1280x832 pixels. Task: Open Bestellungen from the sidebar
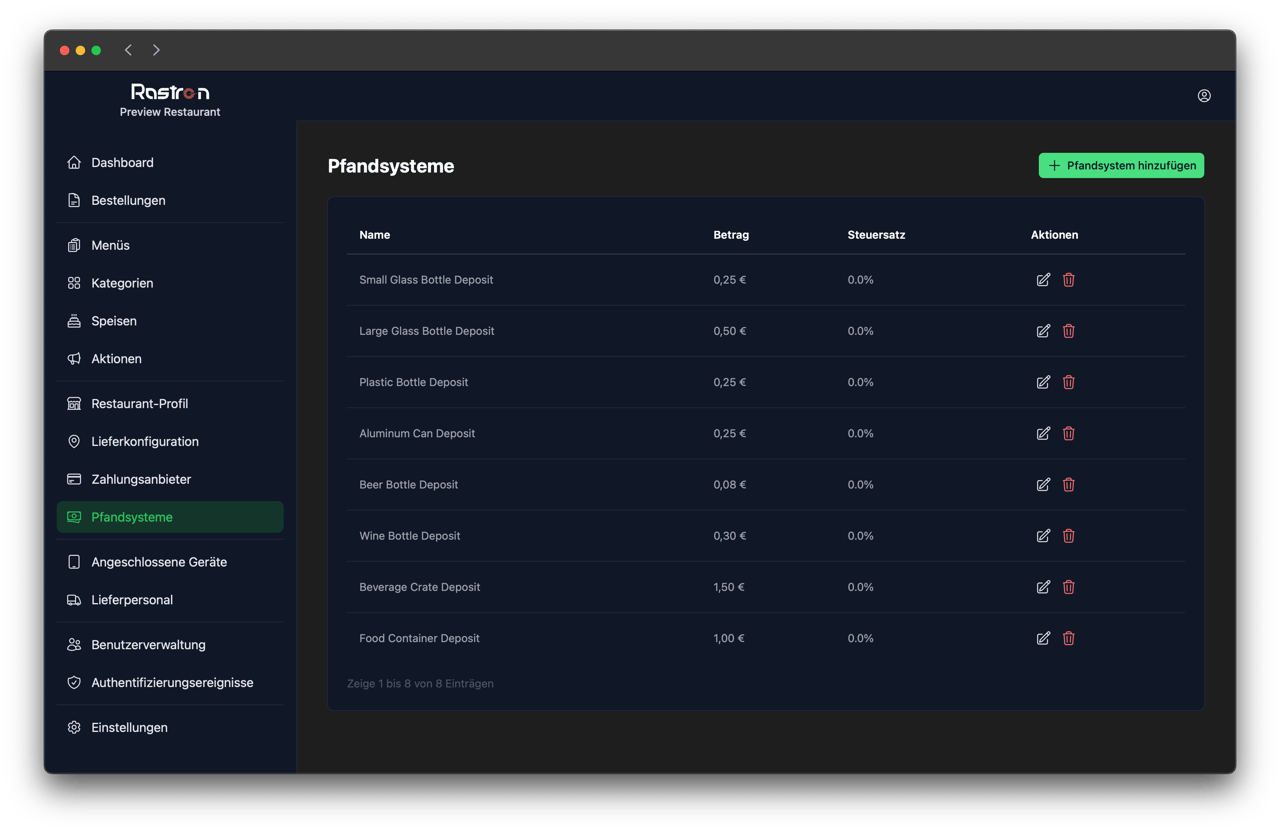click(128, 201)
